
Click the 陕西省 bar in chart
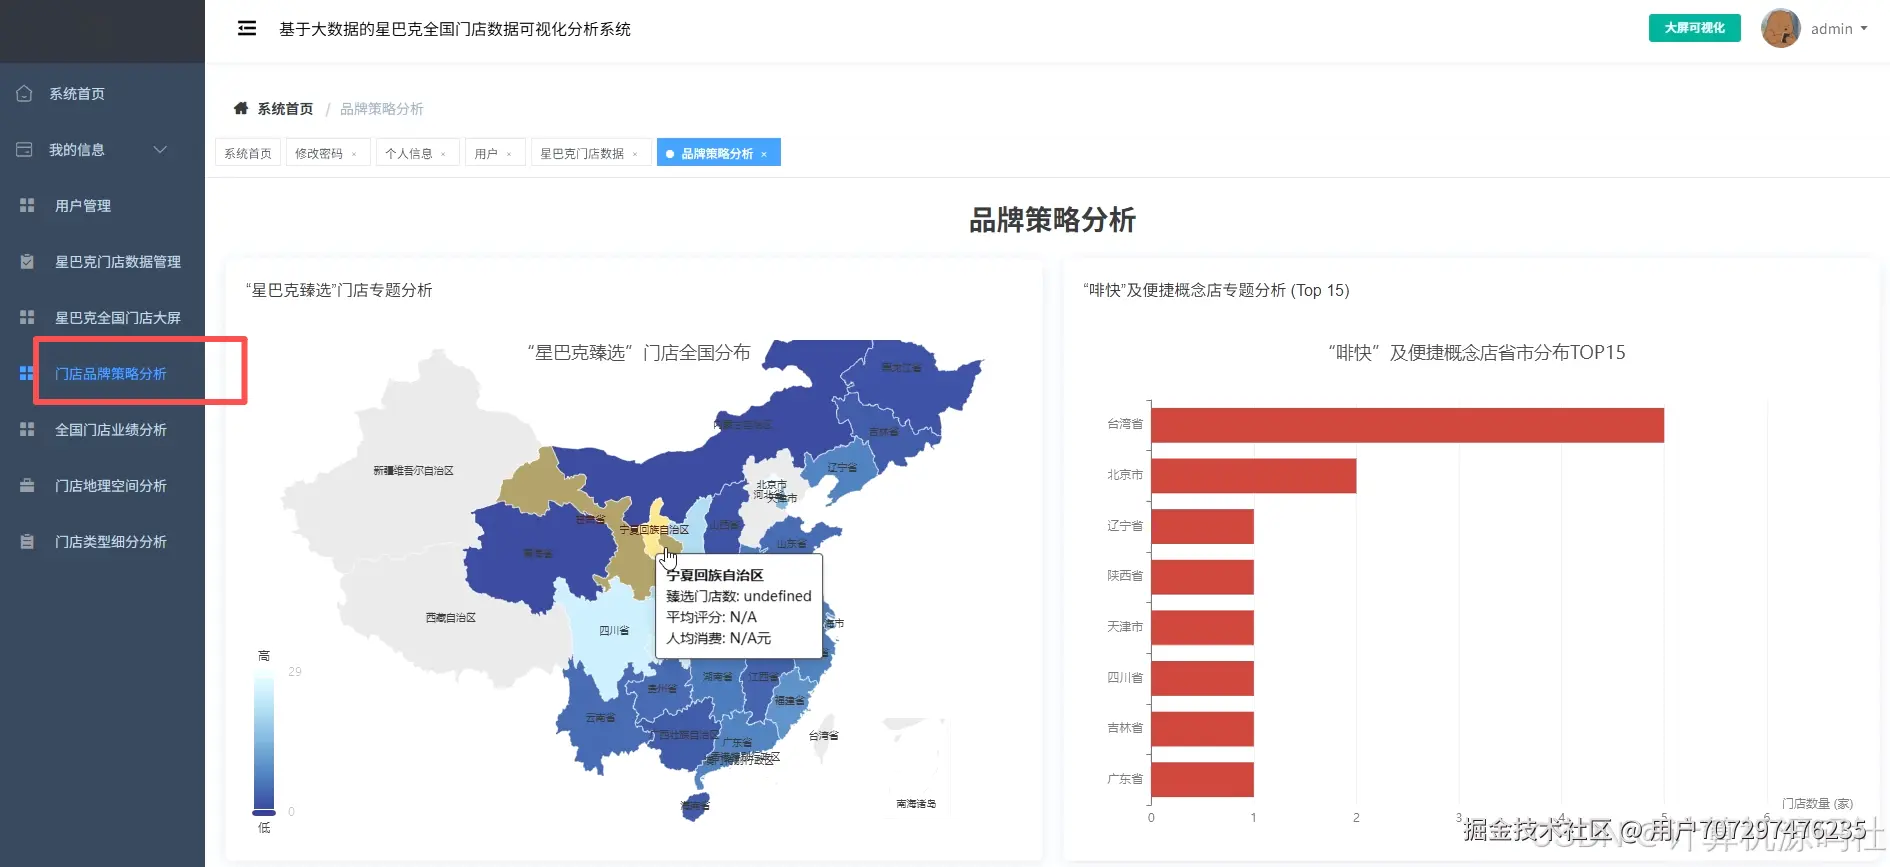1203,577
